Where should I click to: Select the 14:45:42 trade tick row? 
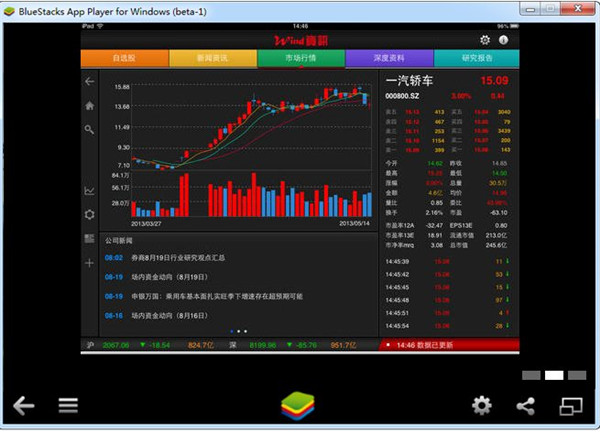(448, 274)
